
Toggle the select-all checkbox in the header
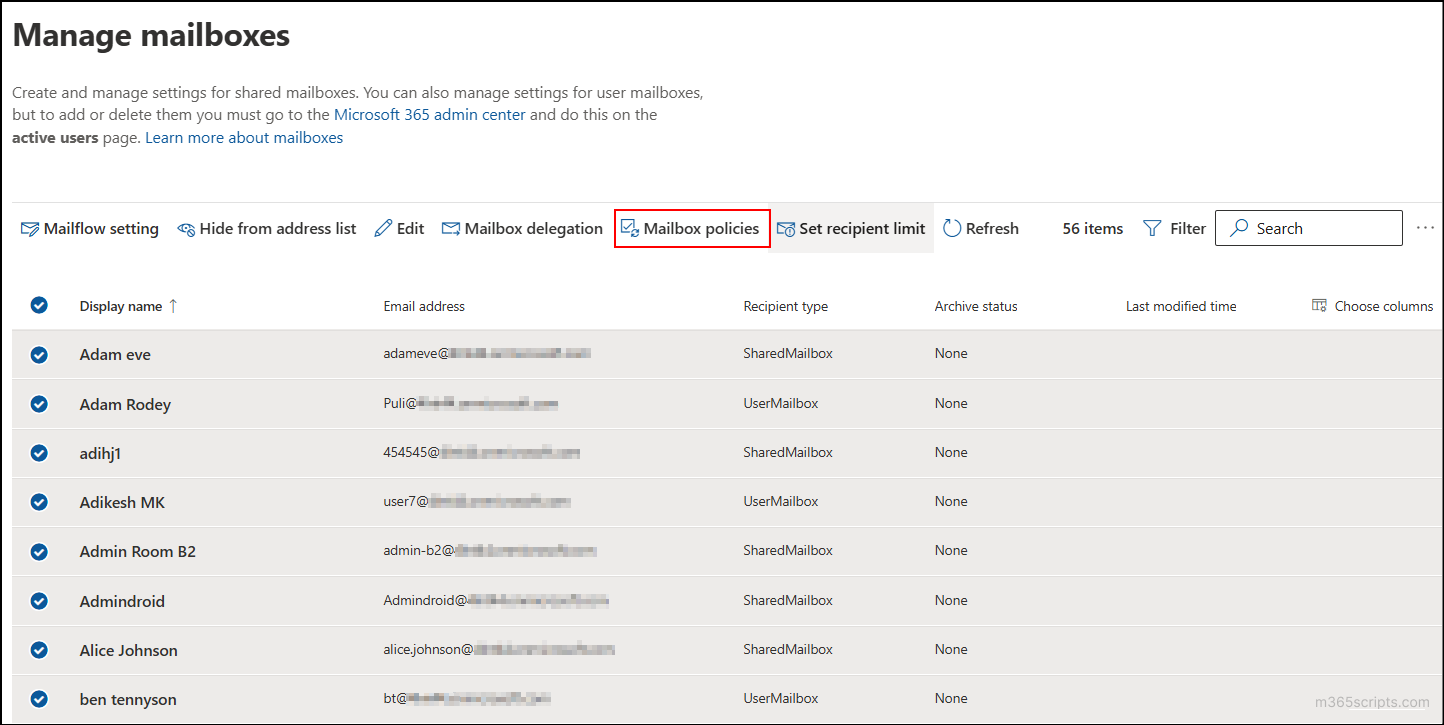coord(39,305)
